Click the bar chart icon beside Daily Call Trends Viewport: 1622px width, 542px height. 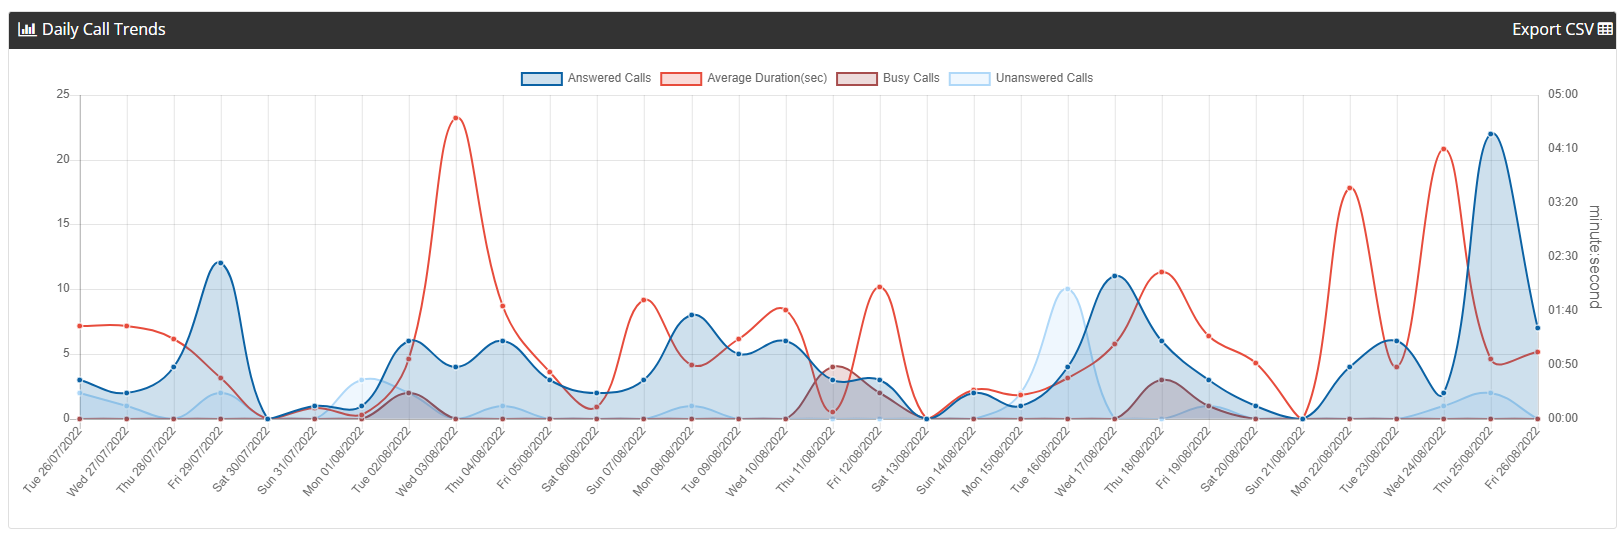pyautogui.click(x=27, y=30)
